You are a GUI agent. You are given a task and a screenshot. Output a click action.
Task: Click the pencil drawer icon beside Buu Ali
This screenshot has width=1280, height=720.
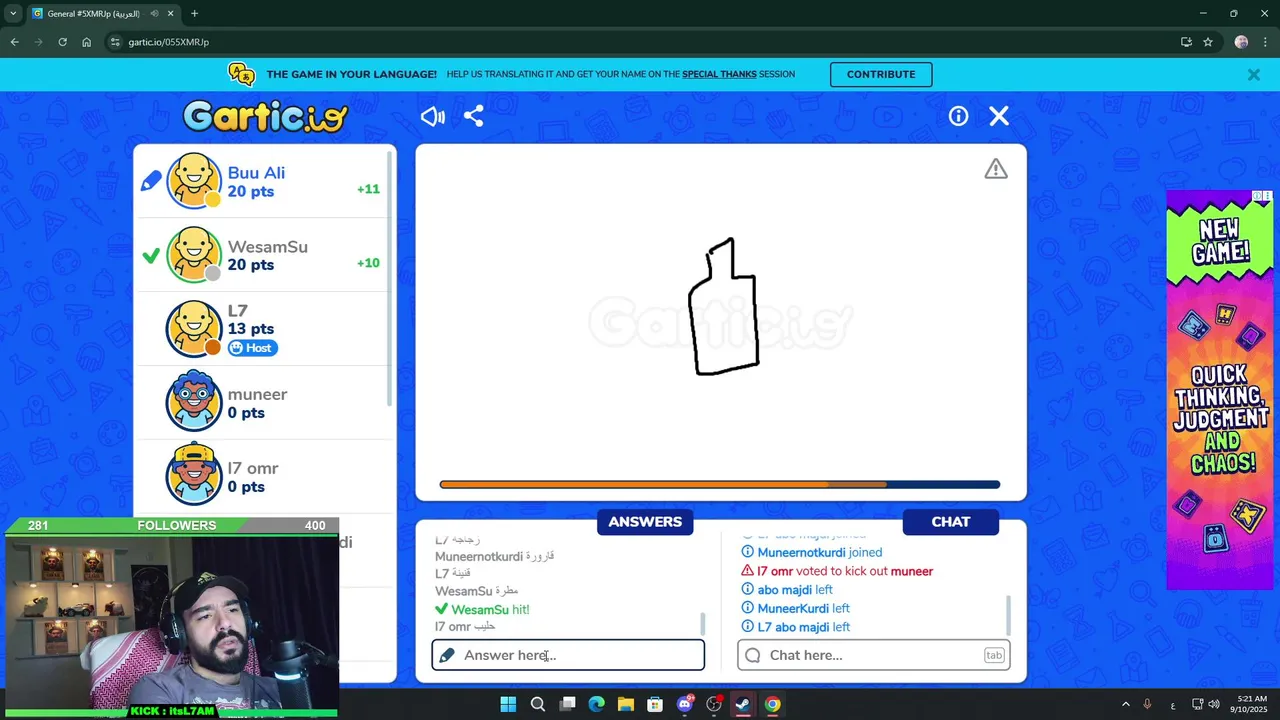click(151, 181)
